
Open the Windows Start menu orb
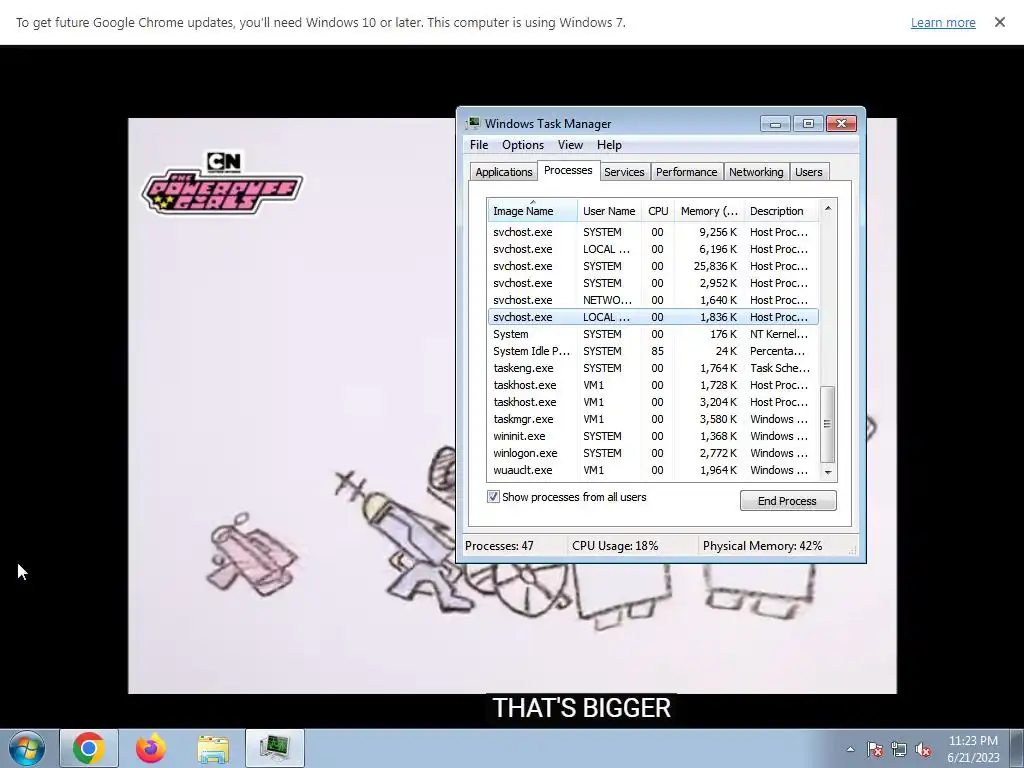click(x=27, y=748)
